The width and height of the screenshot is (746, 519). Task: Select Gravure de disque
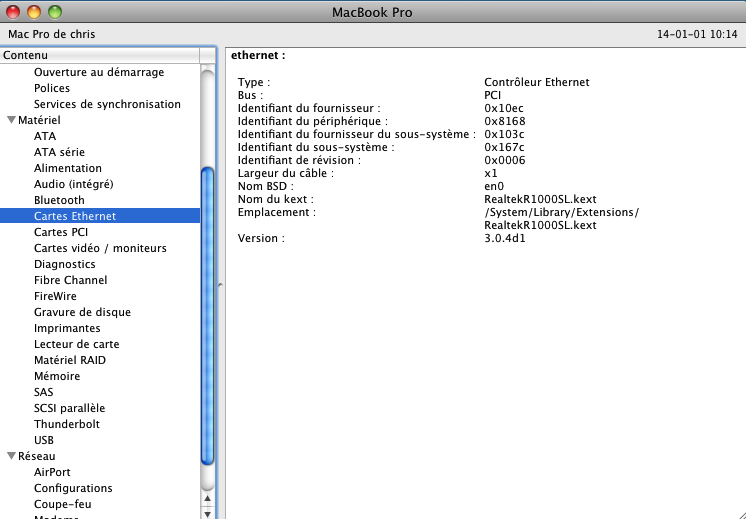point(82,312)
